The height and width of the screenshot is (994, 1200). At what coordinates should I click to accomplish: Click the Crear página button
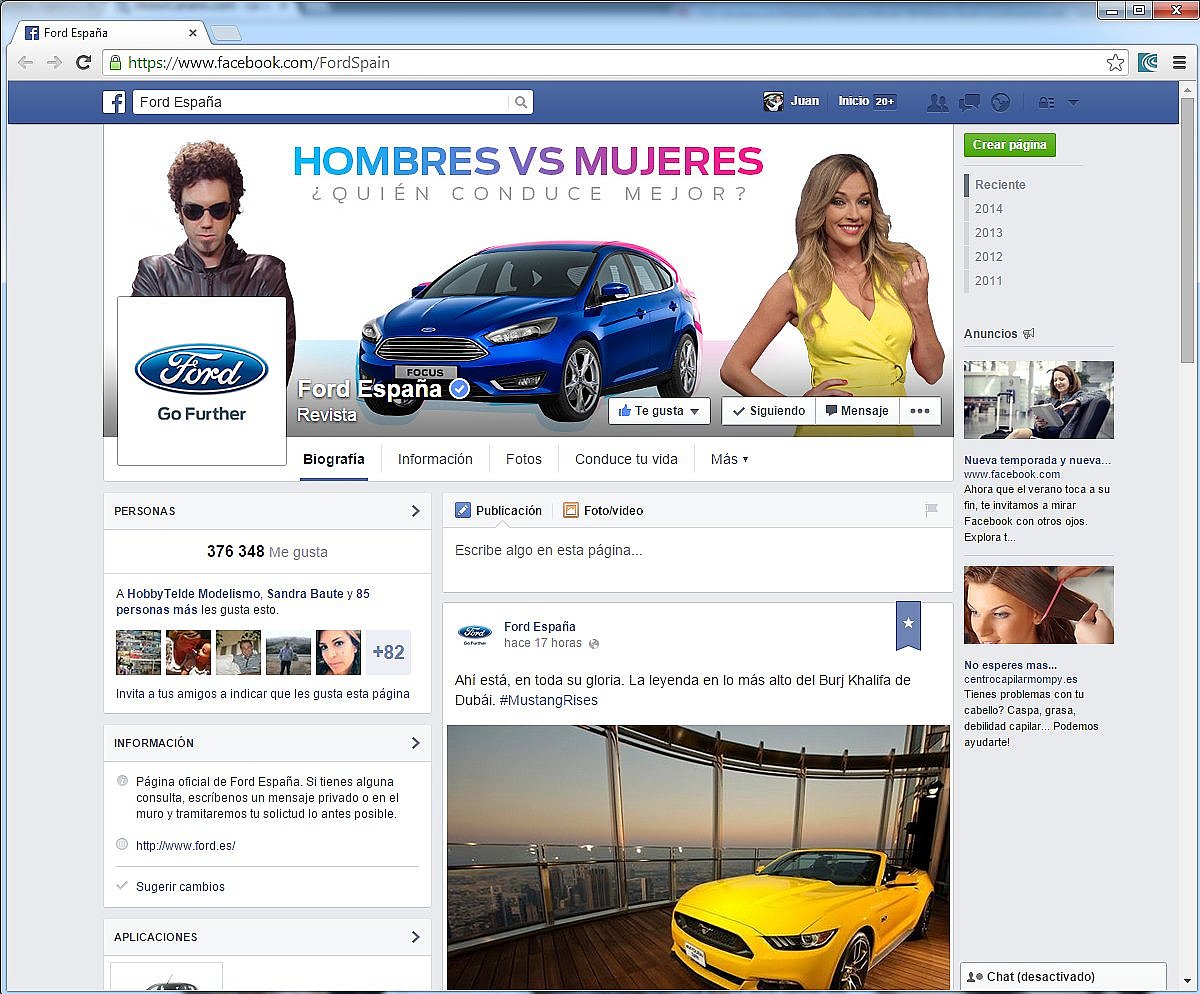click(1010, 145)
